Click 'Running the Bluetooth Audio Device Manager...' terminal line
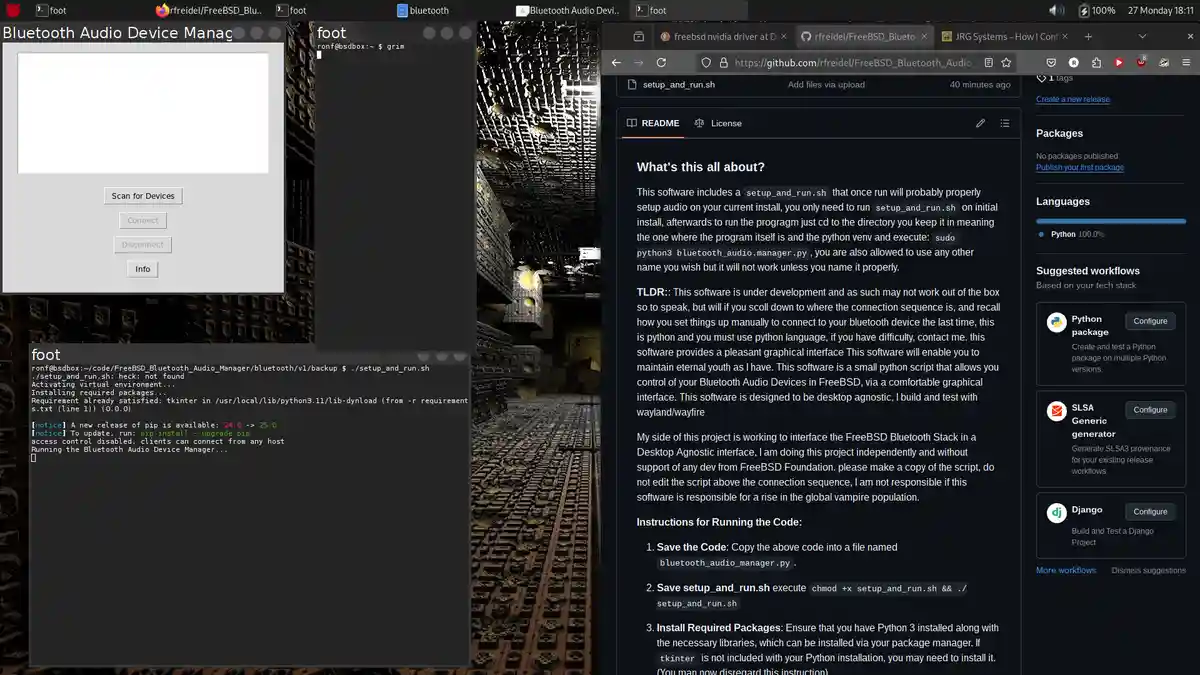Screen dimensions: 1200x675 click(x=129, y=449)
